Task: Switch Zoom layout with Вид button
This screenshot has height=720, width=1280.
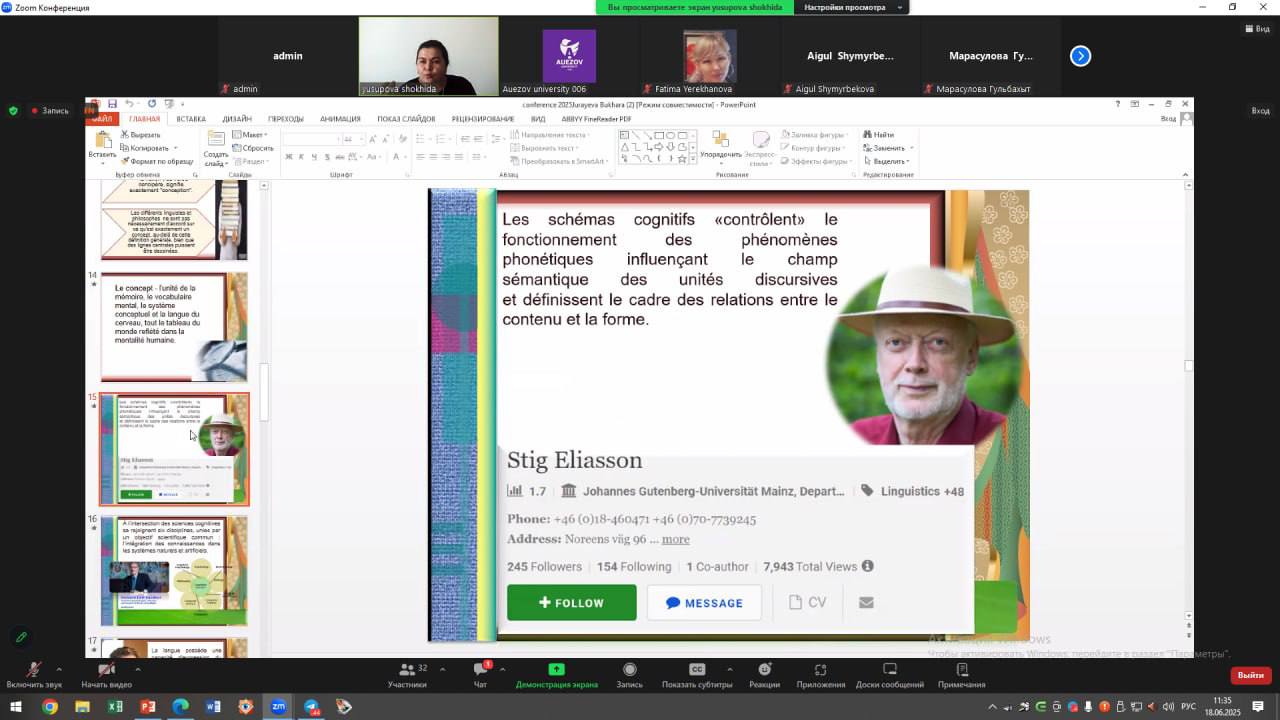Action: point(1257,29)
